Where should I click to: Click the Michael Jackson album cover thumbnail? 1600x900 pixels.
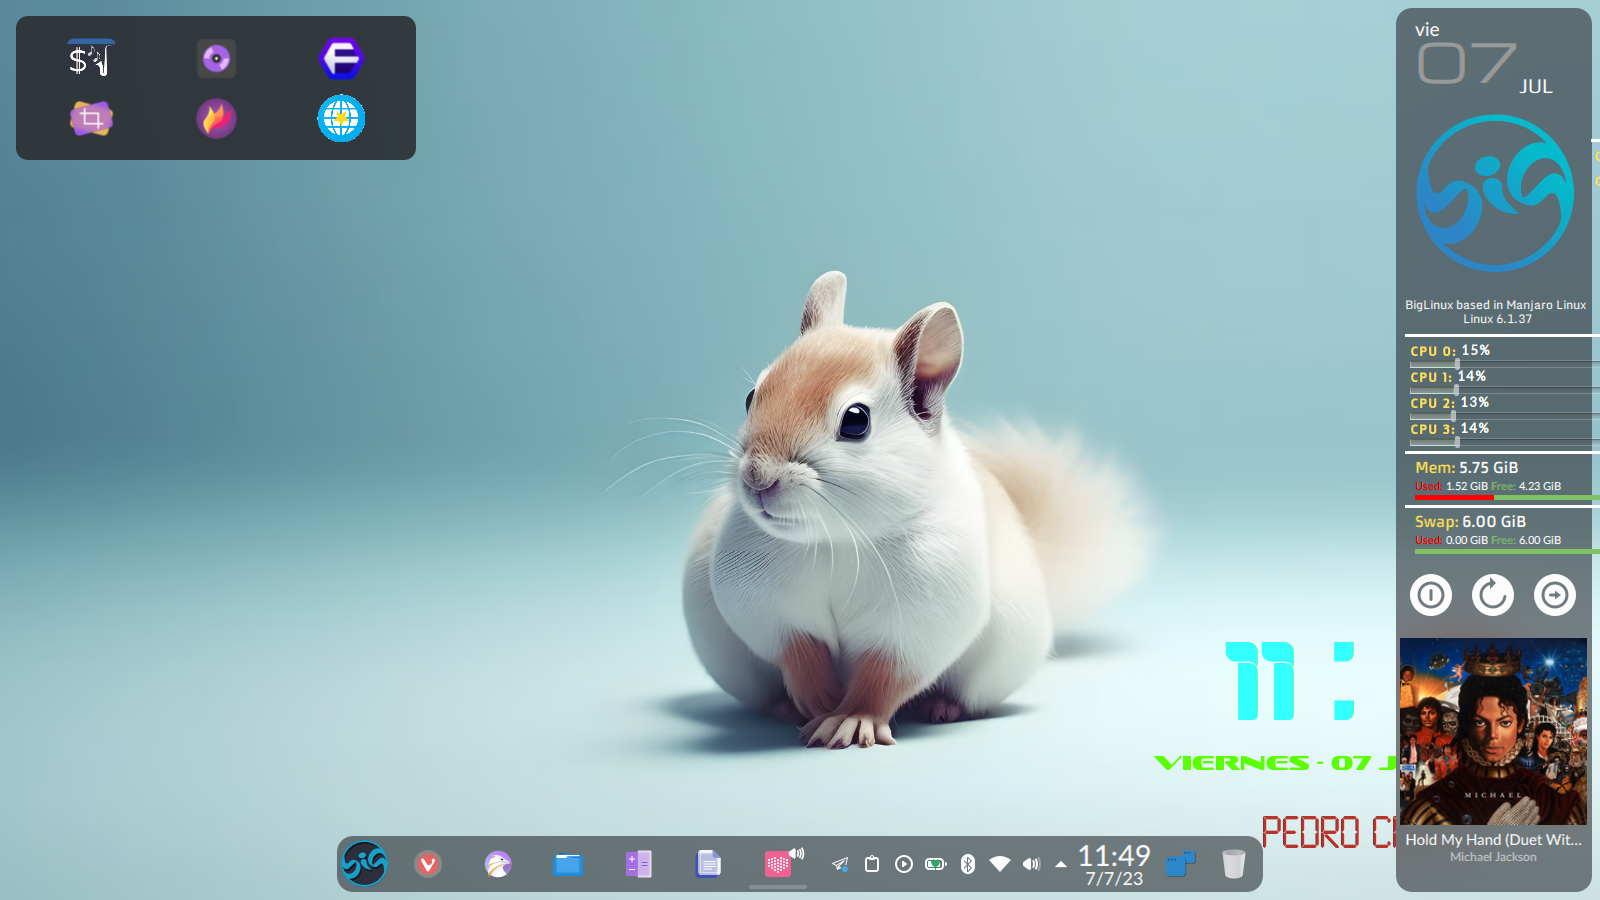pos(1493,731)
